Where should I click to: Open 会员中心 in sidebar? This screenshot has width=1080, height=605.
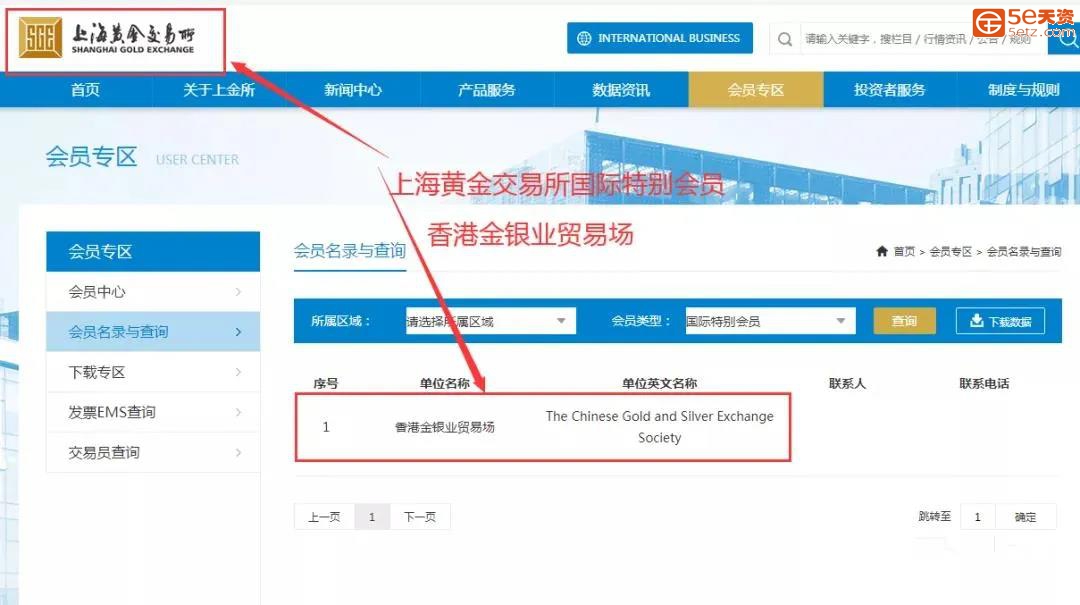pyautogui.click(x=153, y=291)
